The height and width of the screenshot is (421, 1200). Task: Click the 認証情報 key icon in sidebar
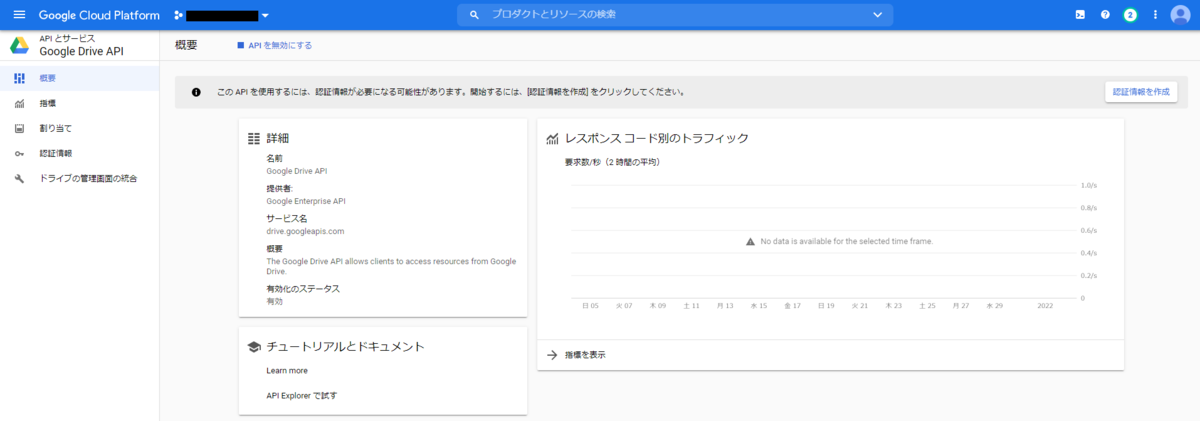point(19,153)
